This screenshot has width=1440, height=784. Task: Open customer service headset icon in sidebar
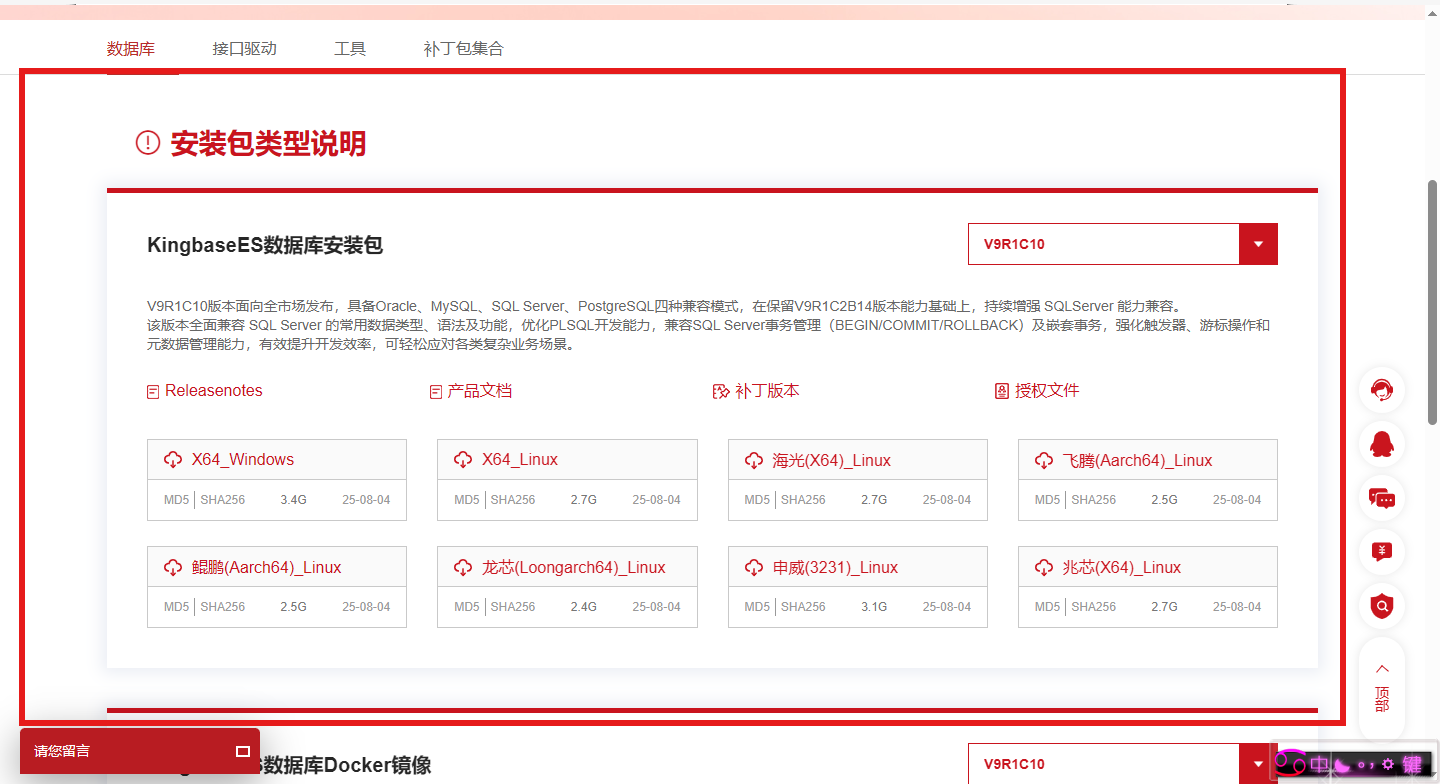(1382, 390)
